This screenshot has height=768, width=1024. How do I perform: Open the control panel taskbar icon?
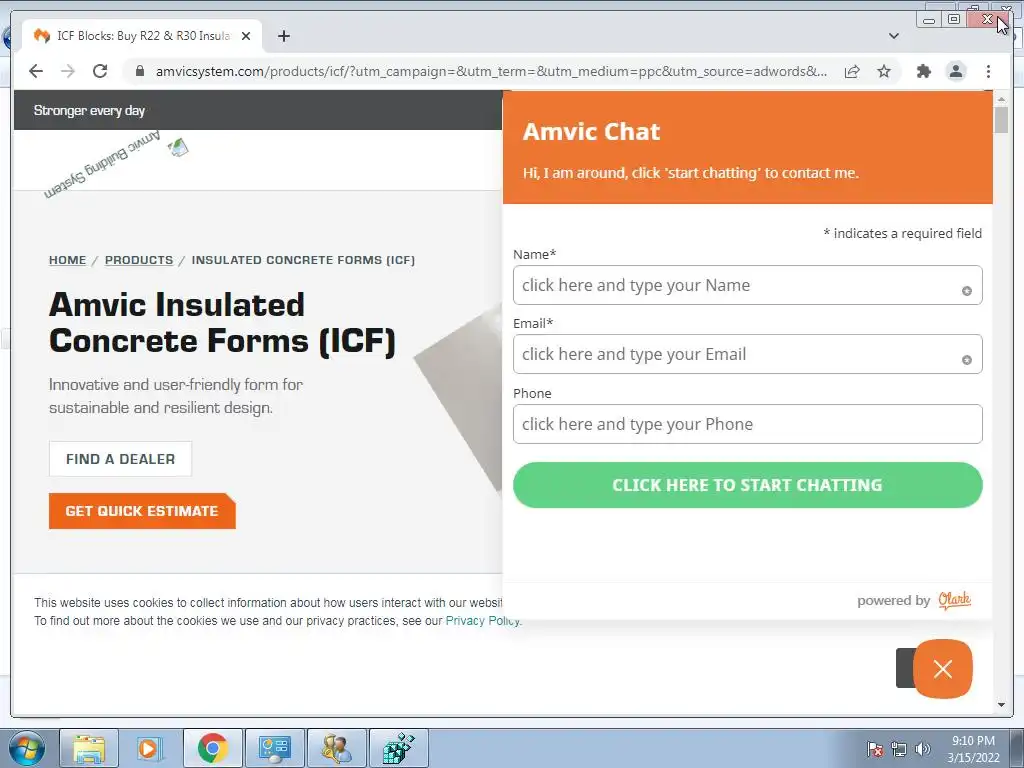275,748
